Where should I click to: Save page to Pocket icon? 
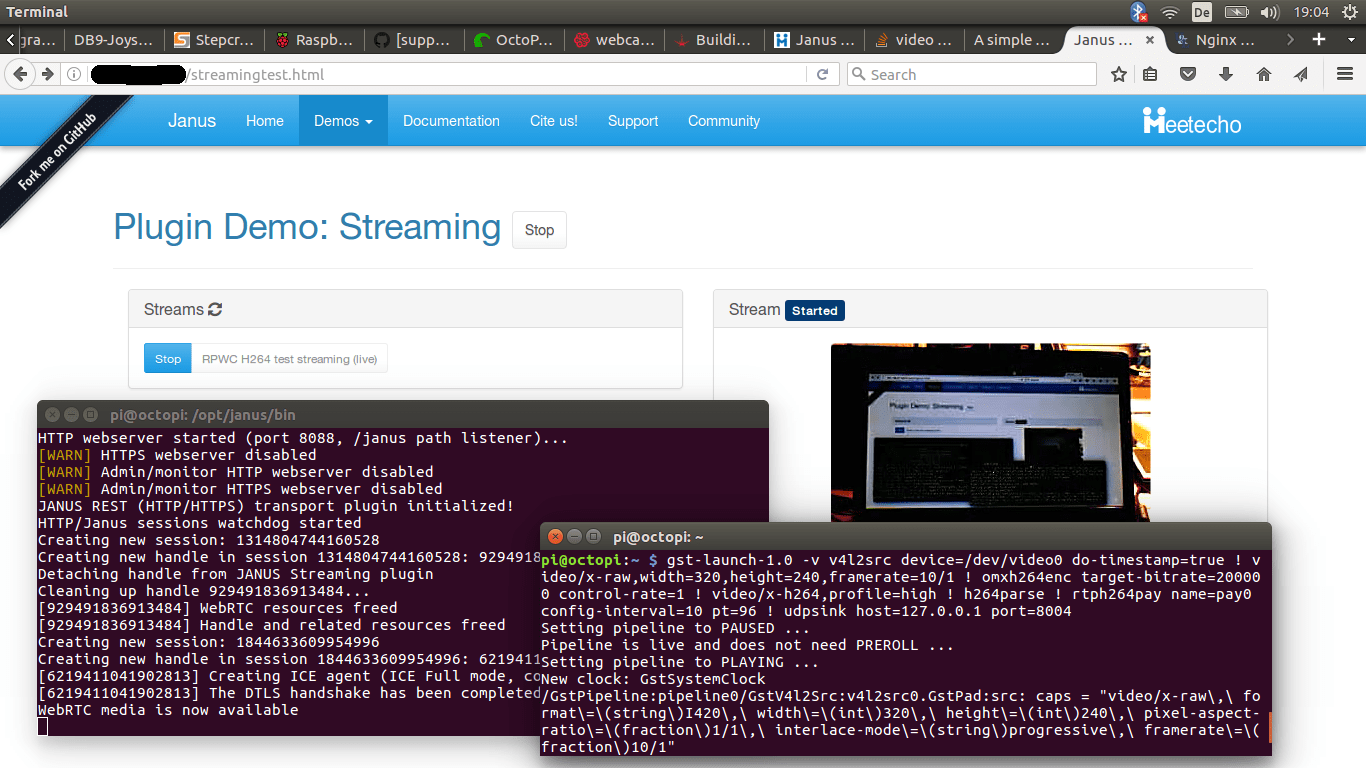(x=1188, y=74)
